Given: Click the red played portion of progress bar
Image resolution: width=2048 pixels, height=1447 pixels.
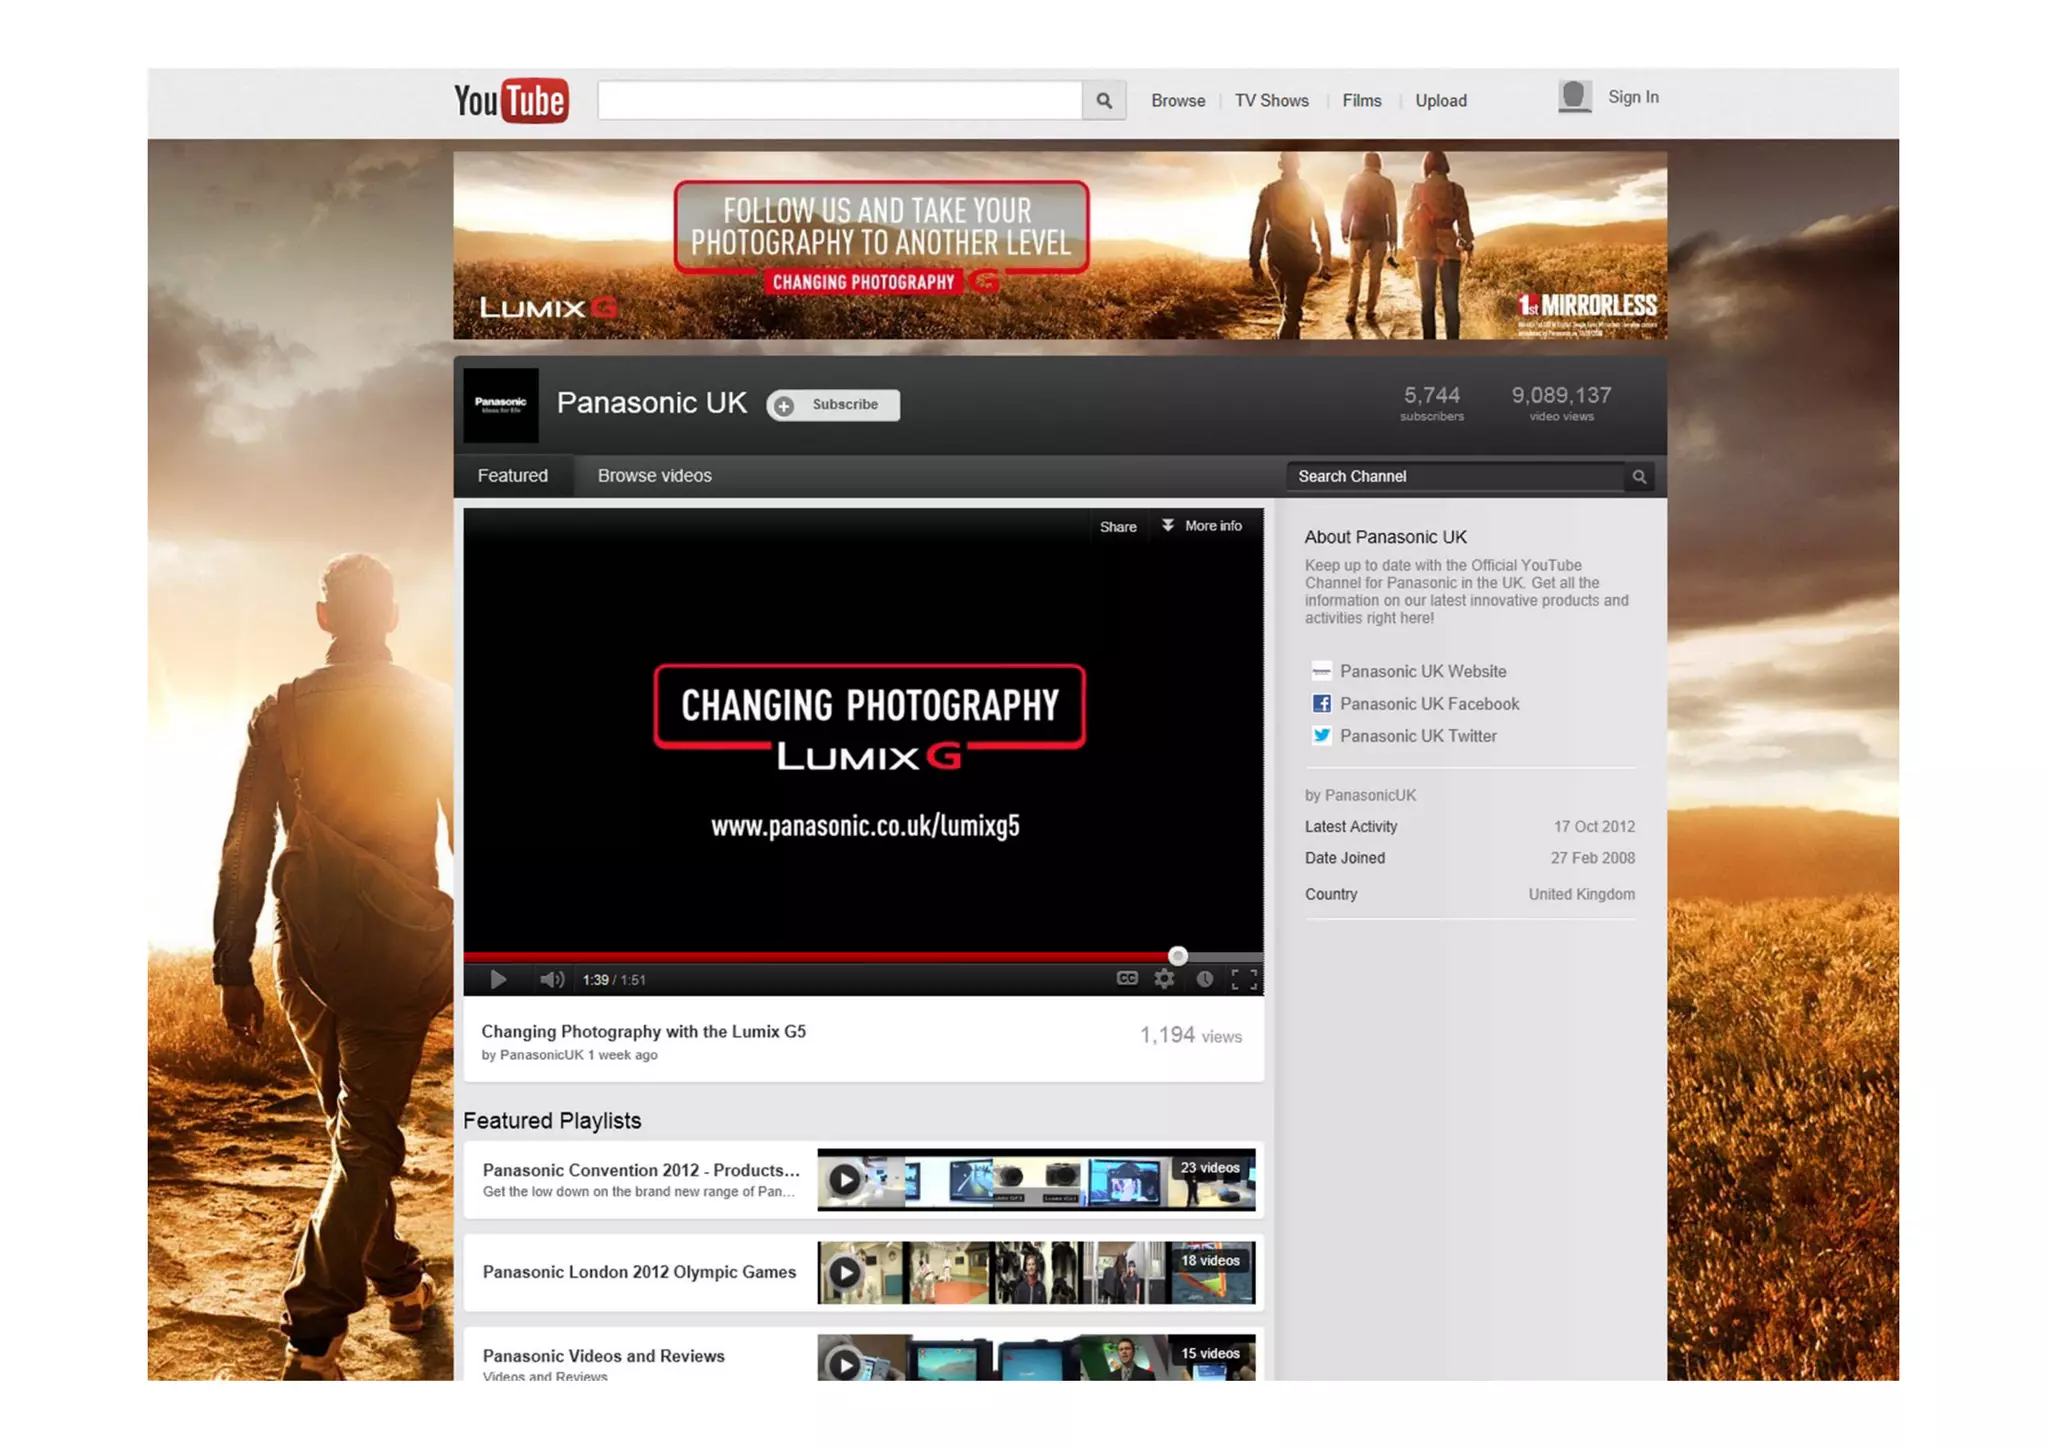Looking at the screenshot, I should point(816,957).
